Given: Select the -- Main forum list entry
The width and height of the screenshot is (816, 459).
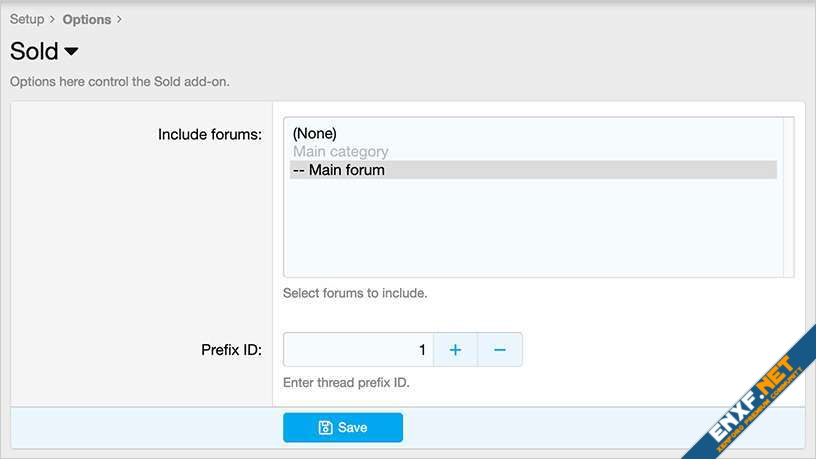Looking at the screenshot, I should tap(338, 170).
